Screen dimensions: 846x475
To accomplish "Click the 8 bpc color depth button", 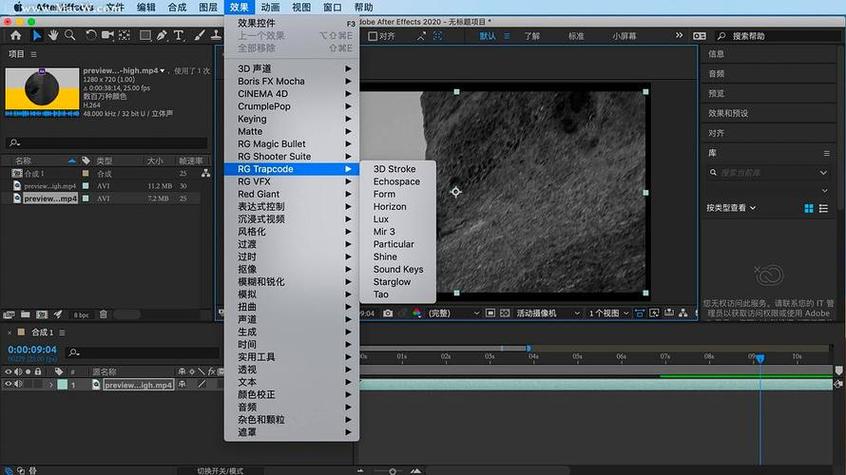I will tap(81, 315).
